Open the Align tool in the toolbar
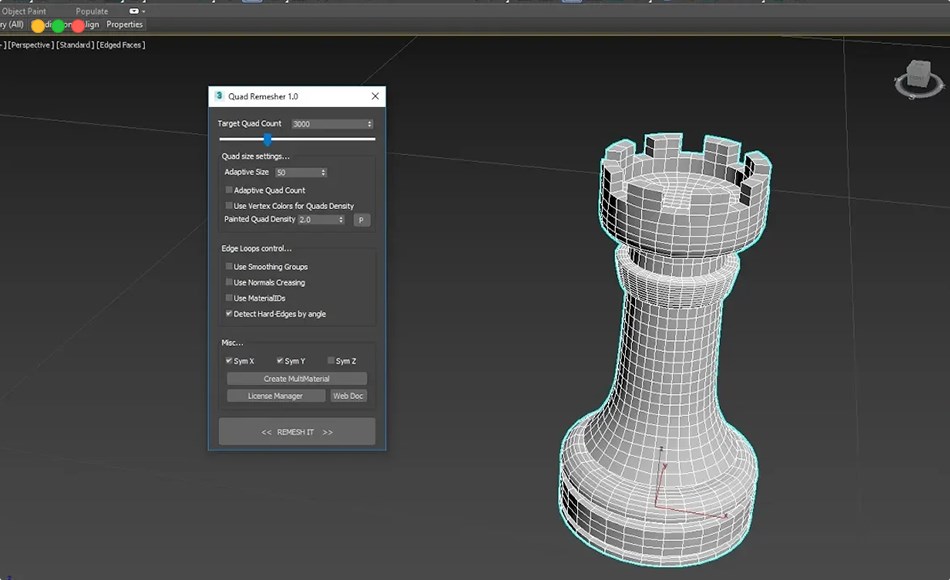Image resolution: width=950 pixels, height=580 pixels. [88, 25]
